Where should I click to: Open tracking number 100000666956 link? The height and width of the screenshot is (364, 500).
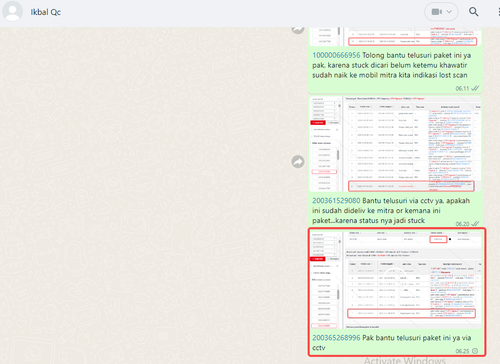pyautogui.click(x=336, y=55)
